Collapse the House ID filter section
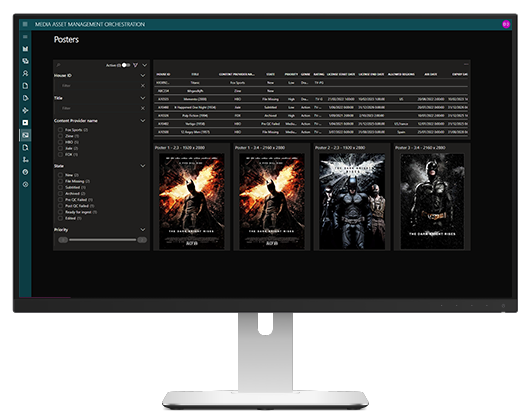 (143, 75)
